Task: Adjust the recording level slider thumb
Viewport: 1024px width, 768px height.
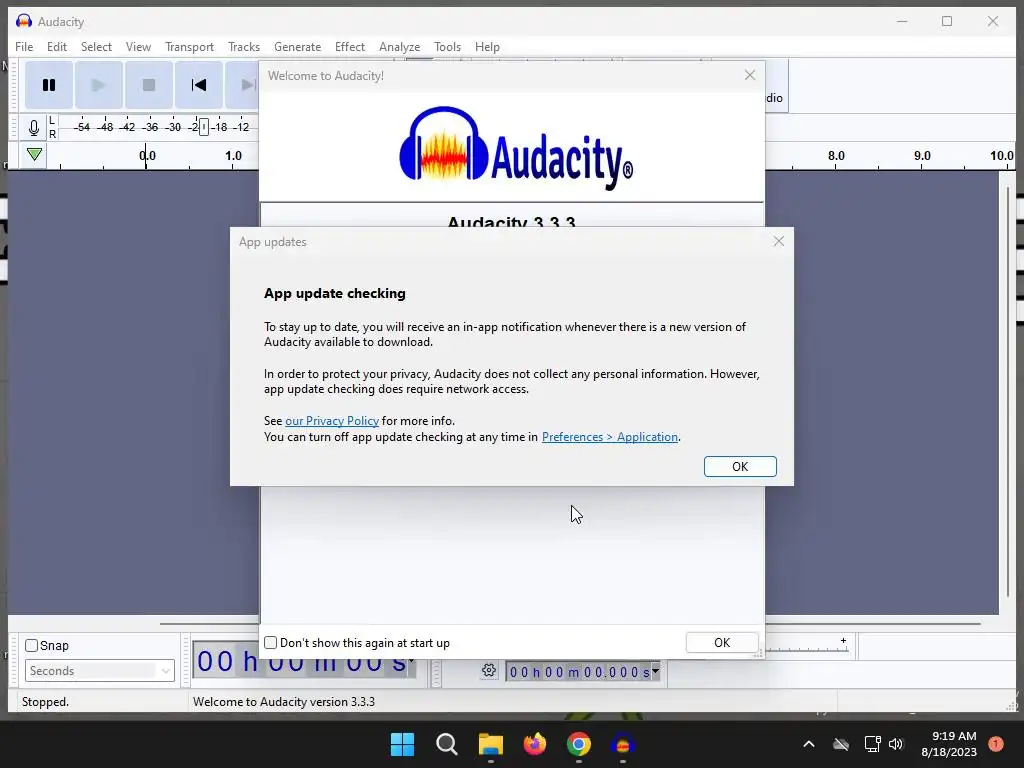Action: [204, 127]
